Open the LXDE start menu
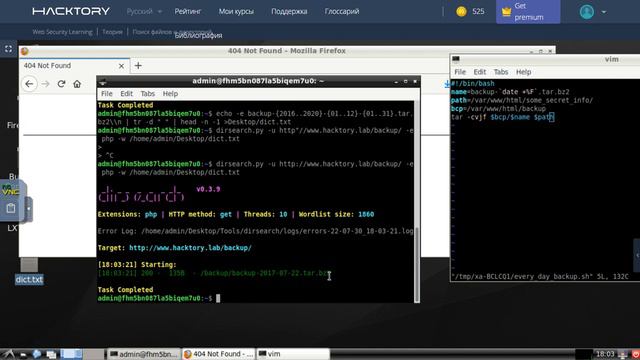The image size is (640, 360). (x=8, y=354)
